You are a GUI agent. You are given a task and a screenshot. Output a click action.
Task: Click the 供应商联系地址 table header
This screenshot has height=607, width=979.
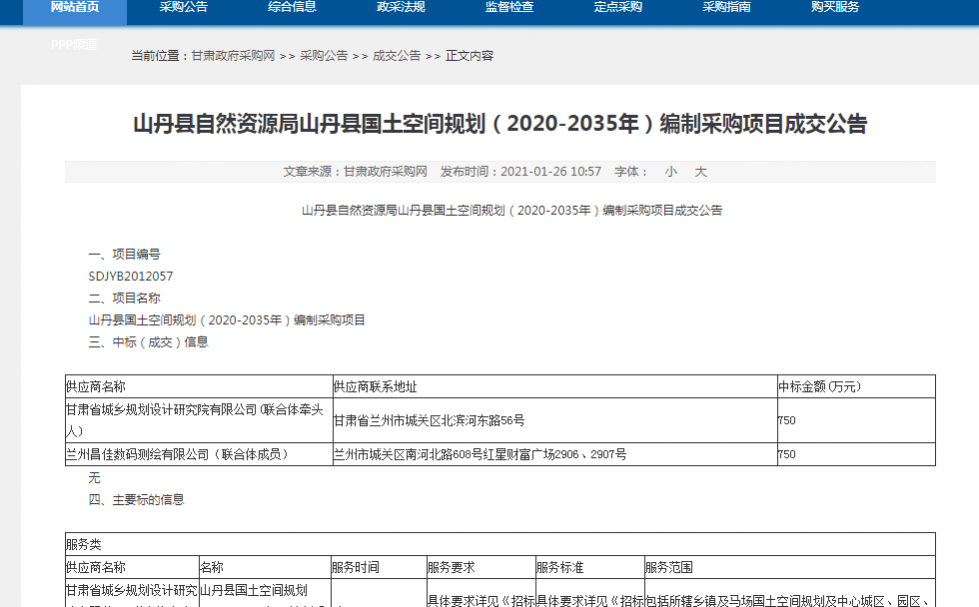(x=375, y=387)
